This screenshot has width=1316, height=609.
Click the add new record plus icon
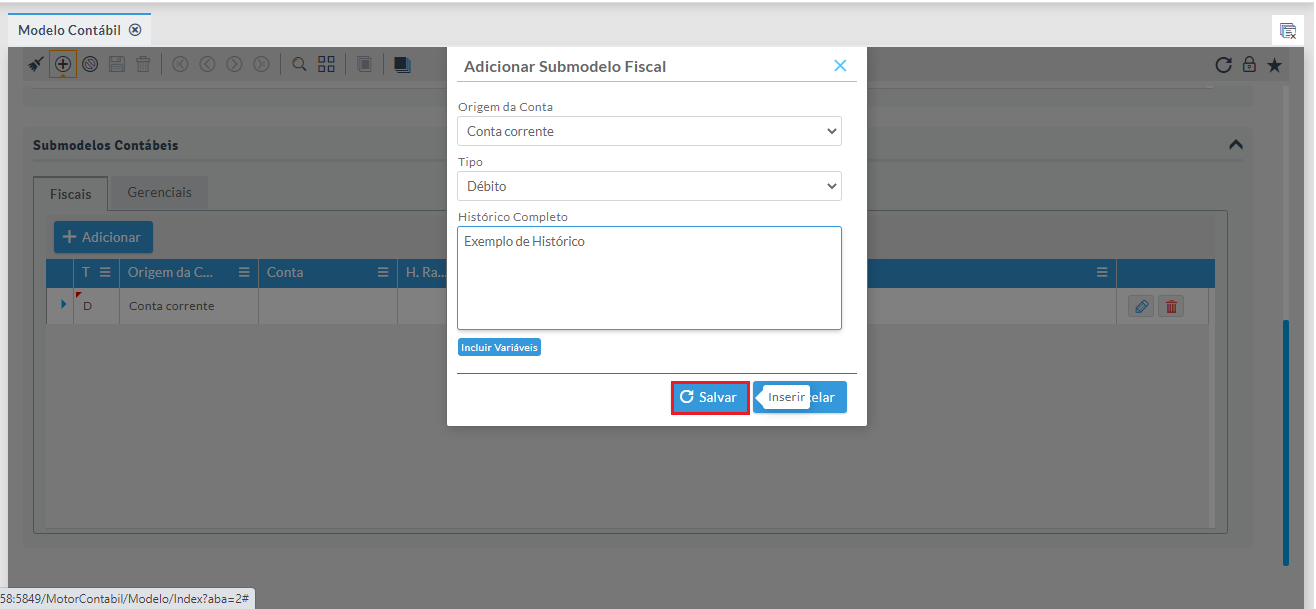pos(63,65)
